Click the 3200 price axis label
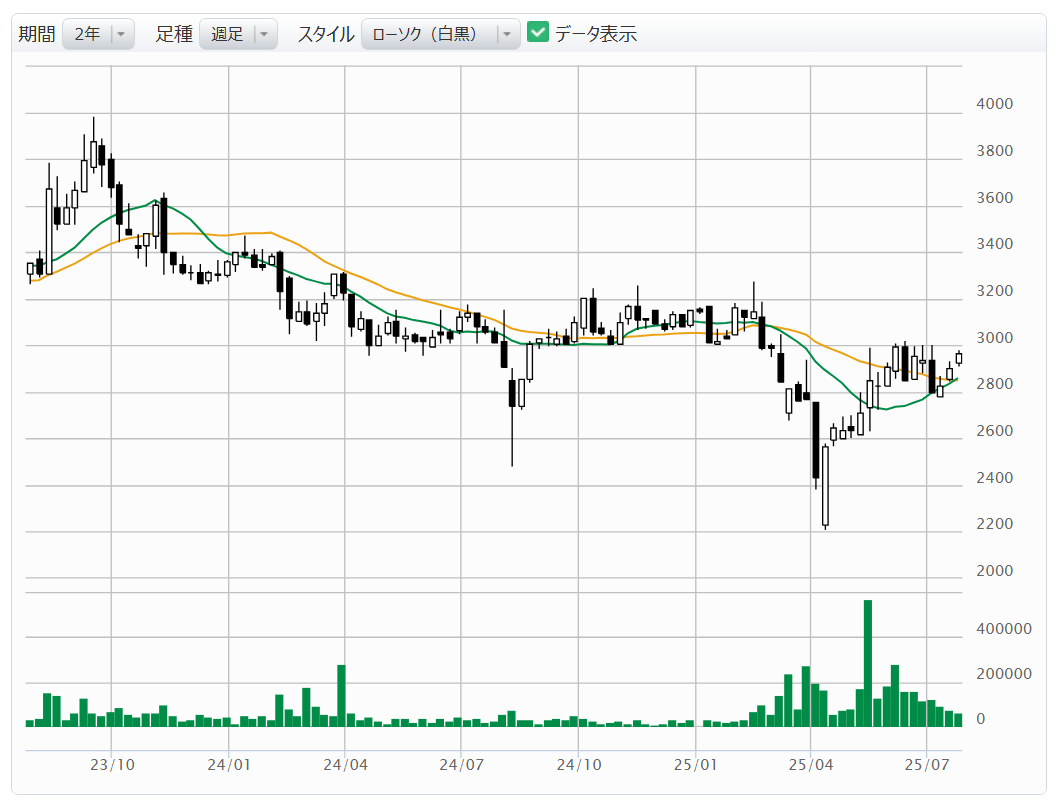Screen dimensions: 1057x801 (x=994, y=291)
